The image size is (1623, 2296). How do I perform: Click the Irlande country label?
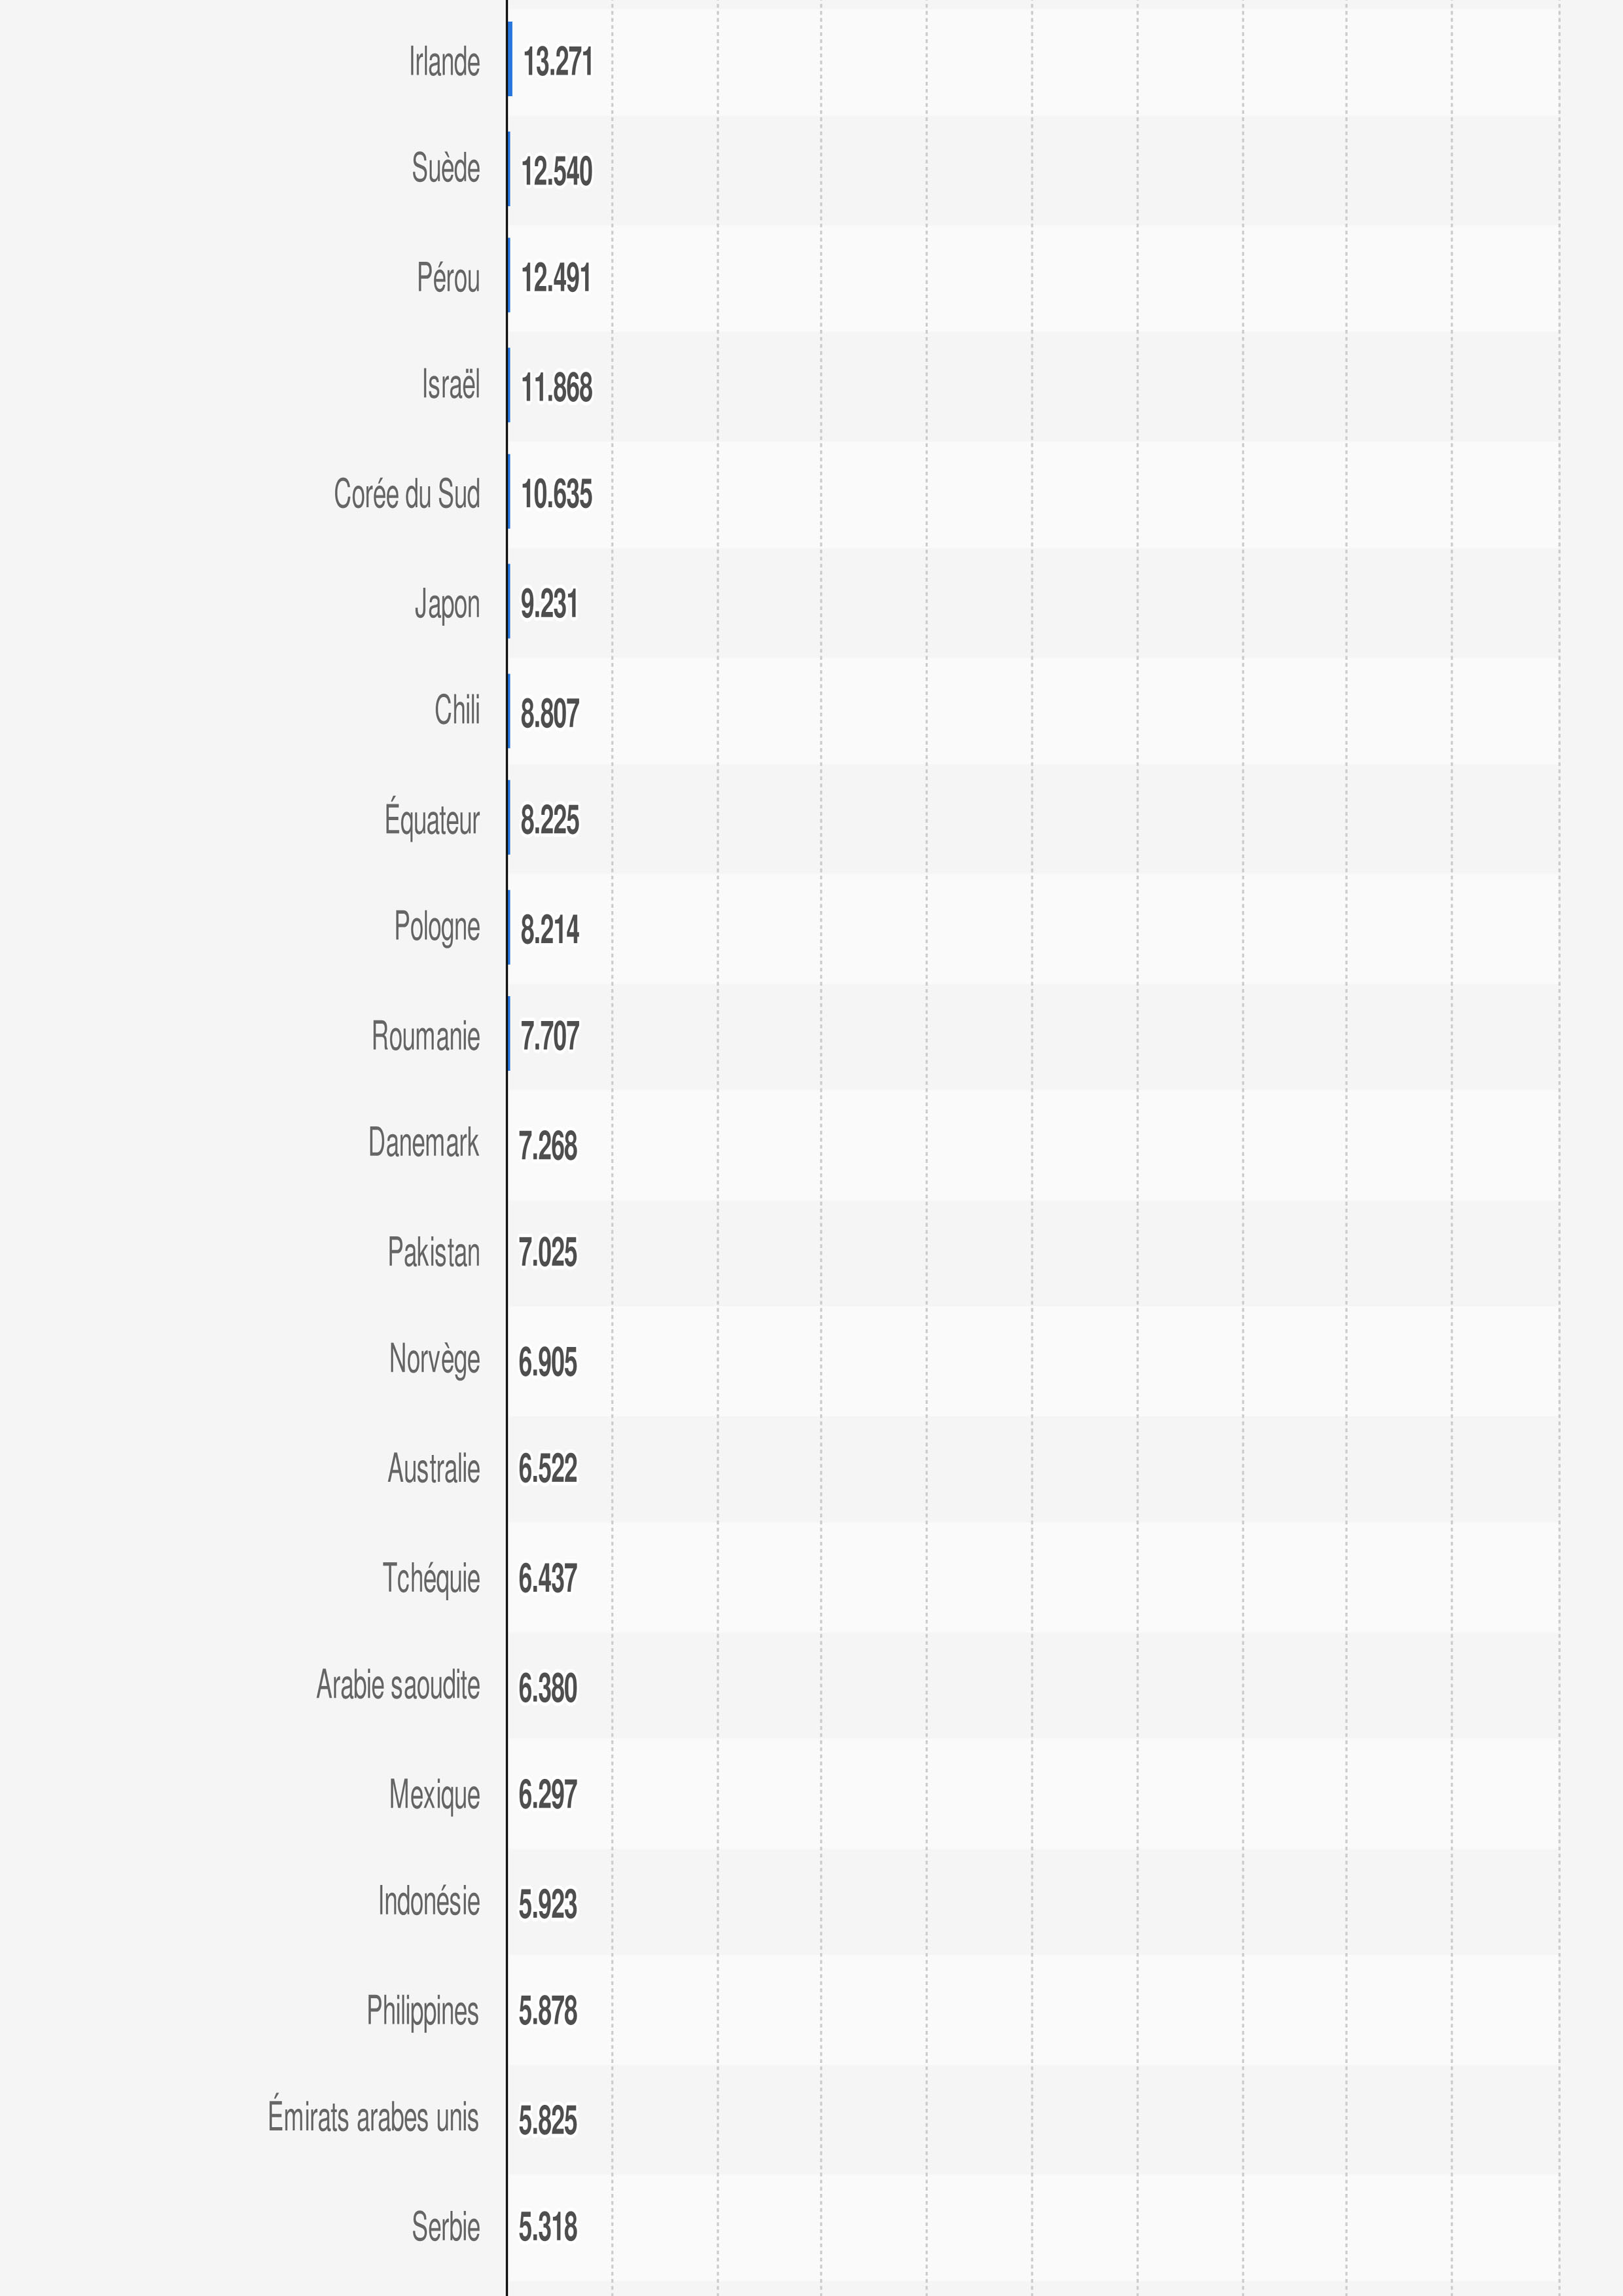coord(444,62)
